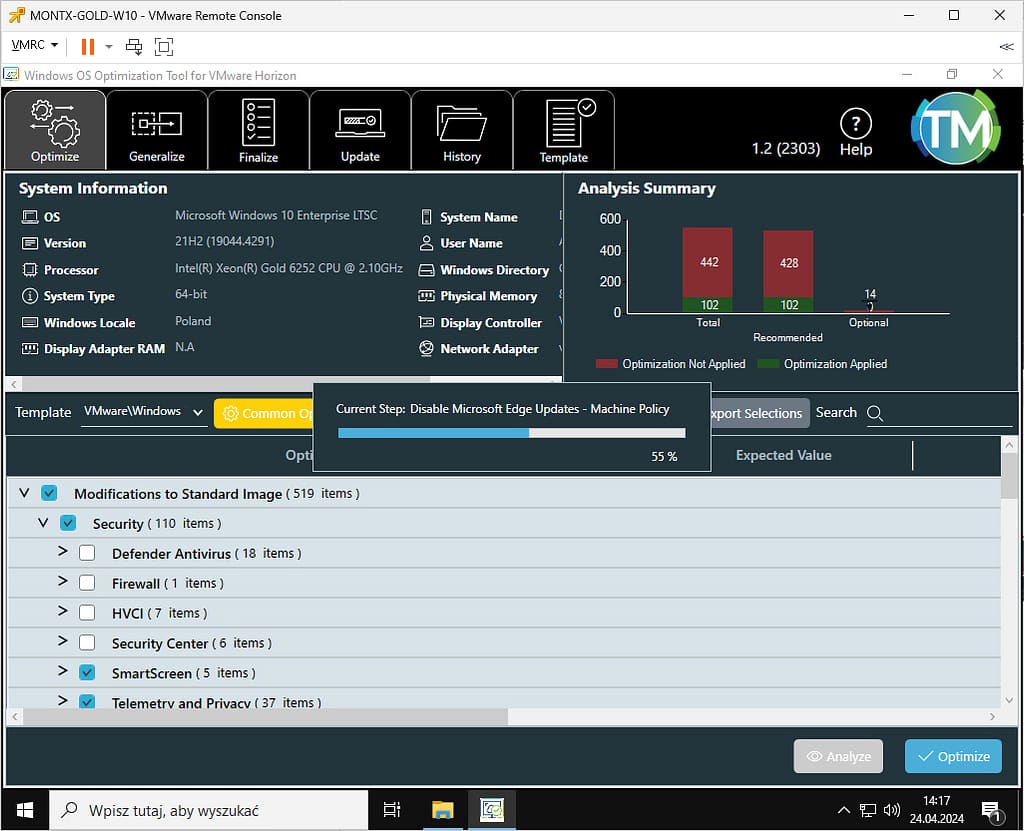Expand the HVCI tree node
Screen dimensions: 1024x831
point(63,612)
